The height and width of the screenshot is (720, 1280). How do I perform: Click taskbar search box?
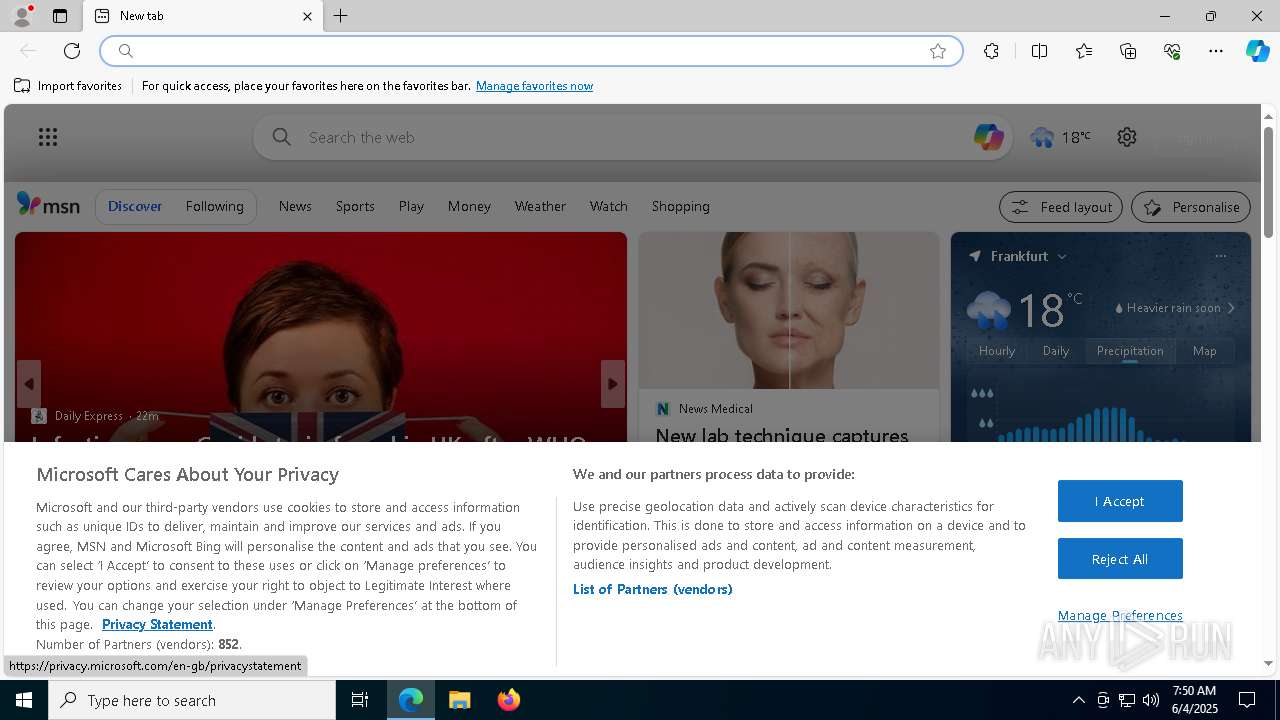click(192, 700)
